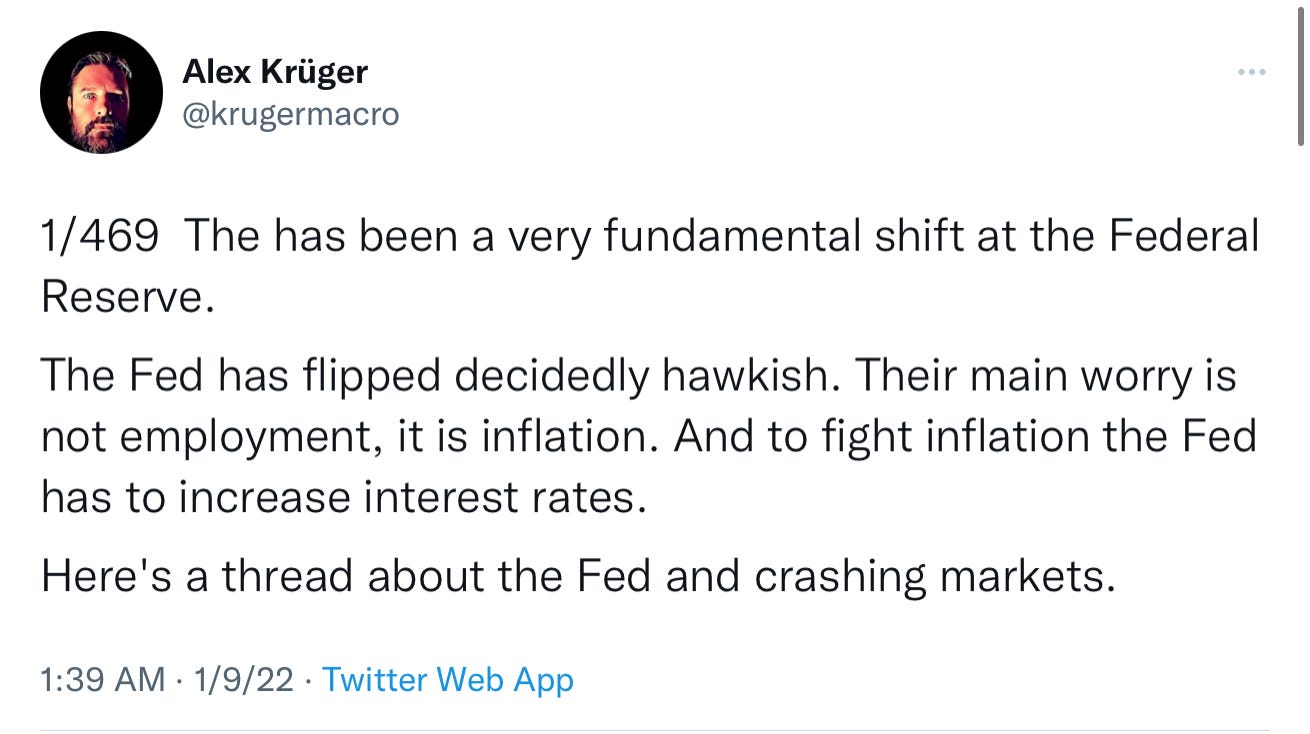Open the 1:39 AM timestamp link
Viewport: 1310px width, 734px height.
103,681
